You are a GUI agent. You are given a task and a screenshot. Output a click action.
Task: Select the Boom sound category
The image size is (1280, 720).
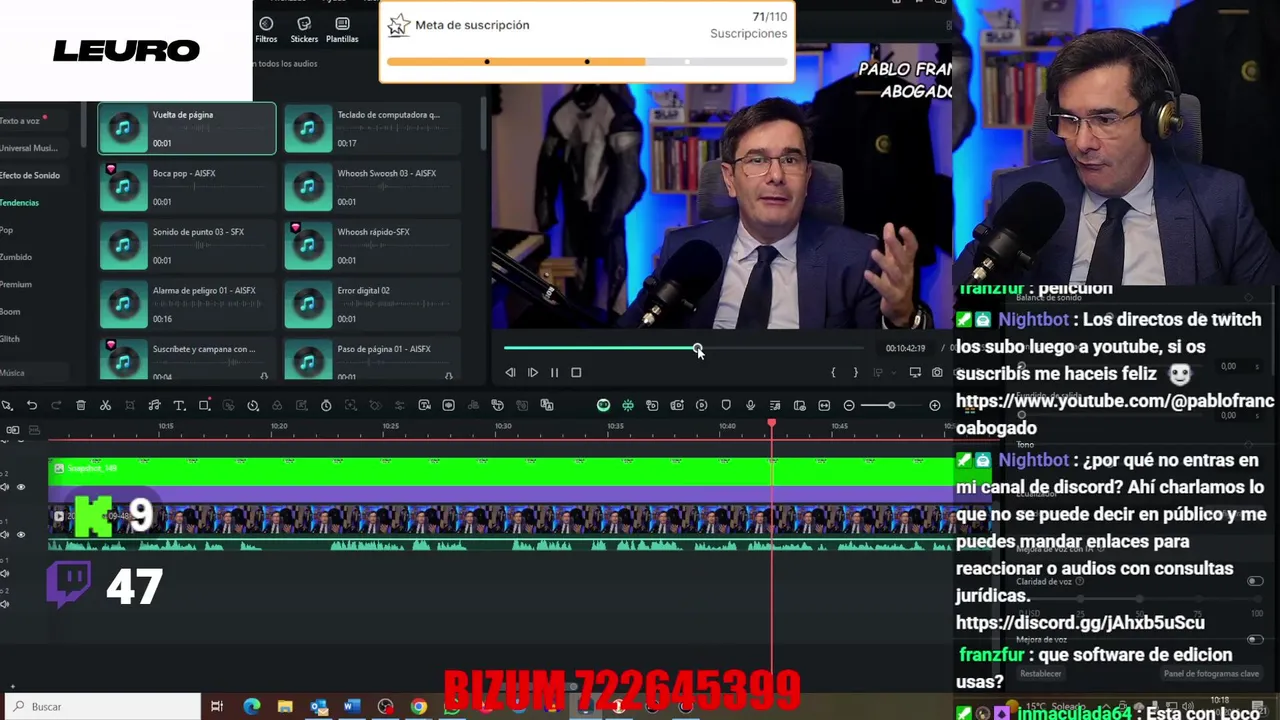(x=10, y=311)
